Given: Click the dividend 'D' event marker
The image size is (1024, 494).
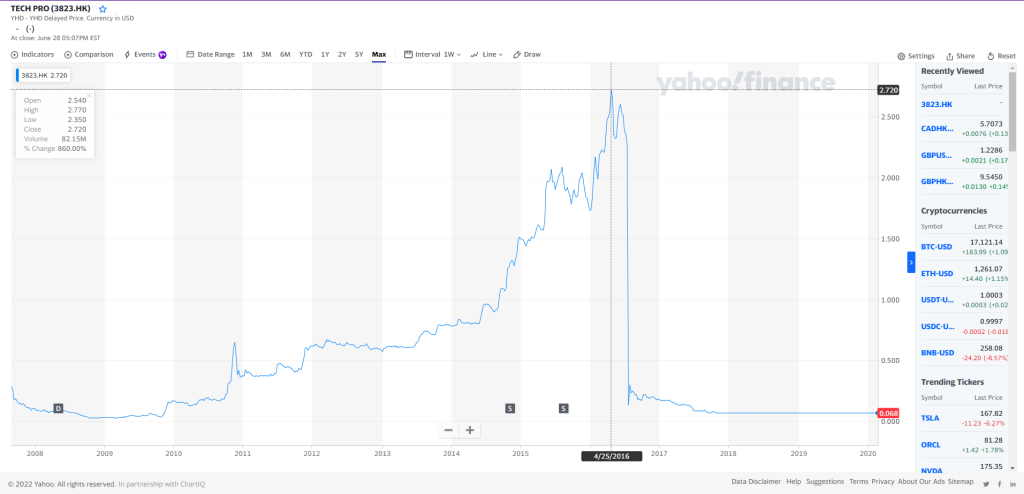Looking at the screenshot, I should tap(58, 408).
